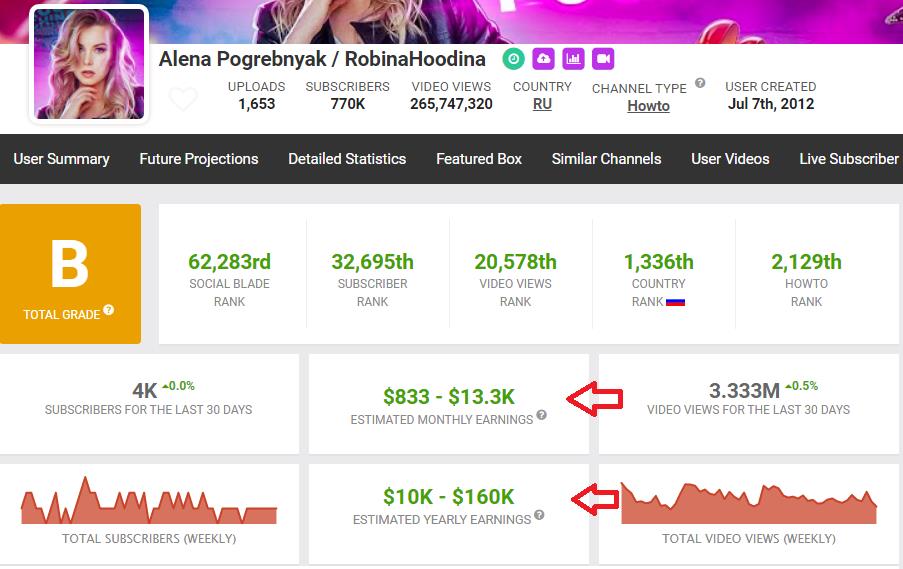Go to Featured Box tab
Screen dimensions: 903x569
coord(479,159)
